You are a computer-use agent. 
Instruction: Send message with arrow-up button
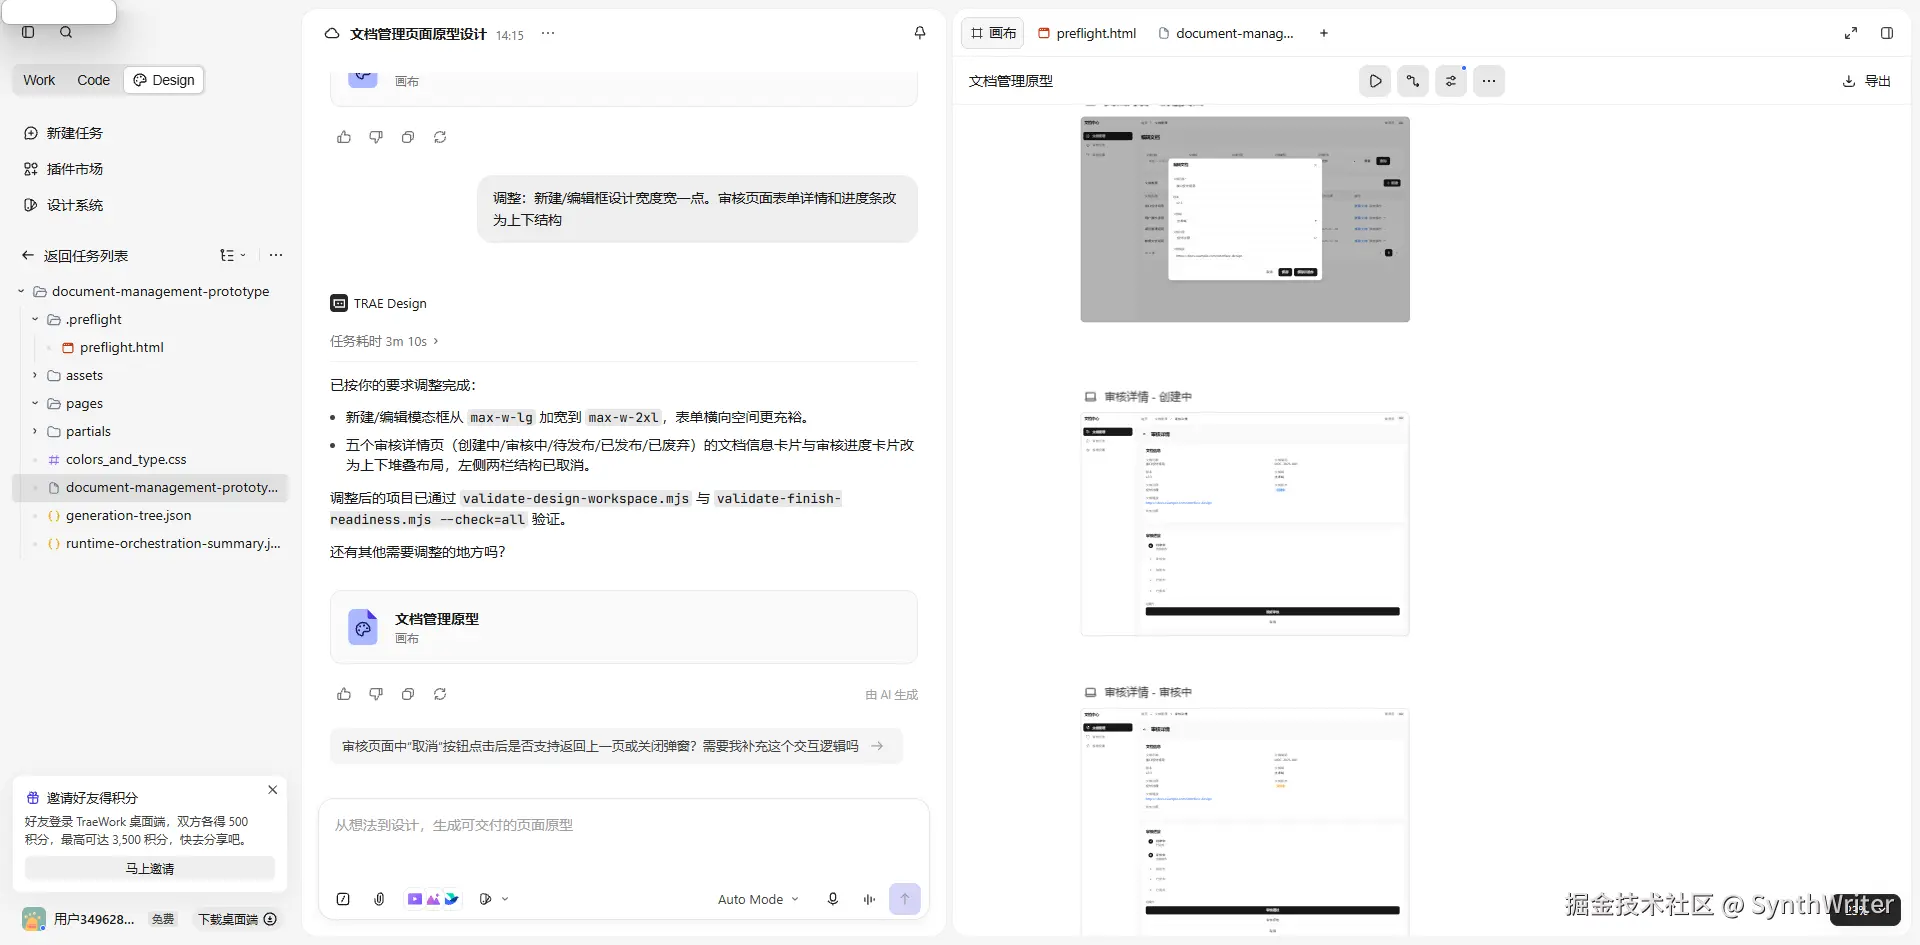pos(905,899)
